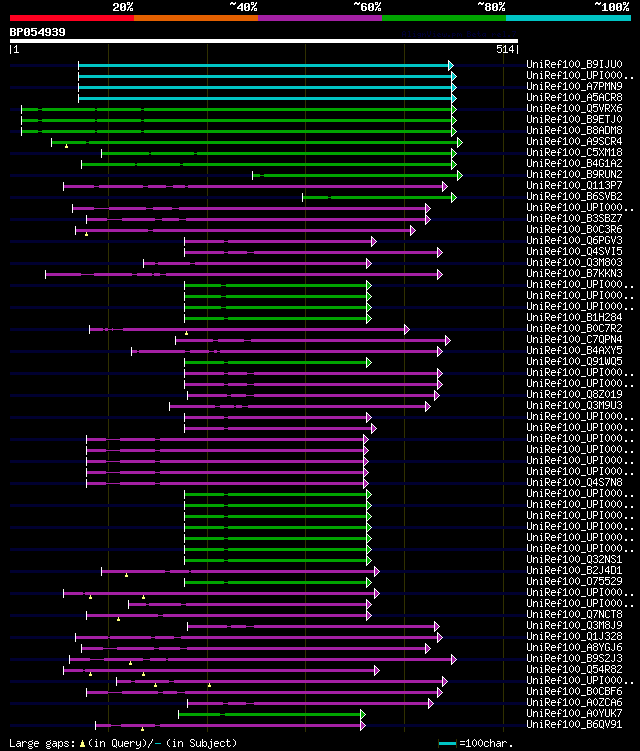Select the UniRef100_A0YUK7 label
640x751 pixels.
pyautogui.click(x=574, y=715)
